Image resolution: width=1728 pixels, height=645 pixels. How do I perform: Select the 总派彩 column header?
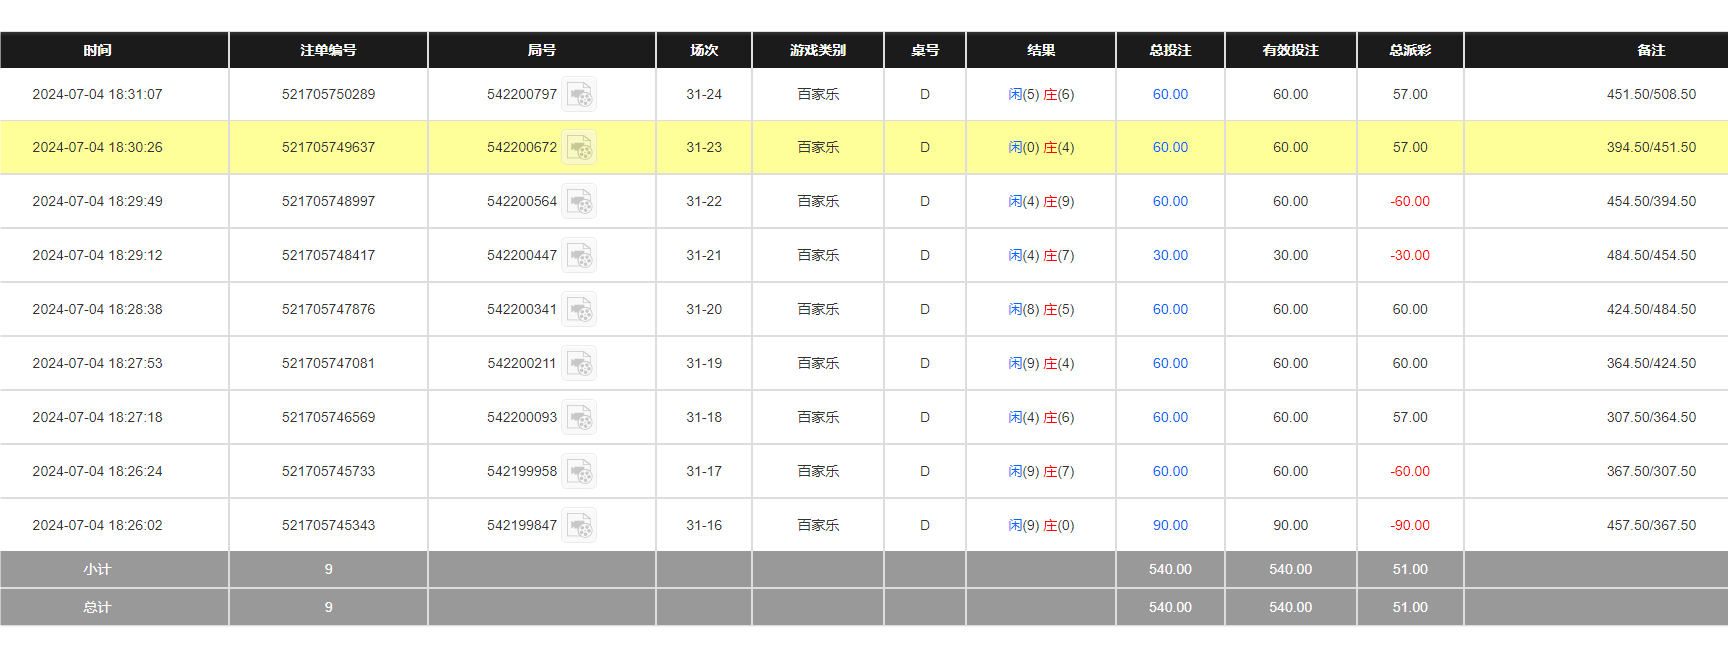(x=1410, y=50)
